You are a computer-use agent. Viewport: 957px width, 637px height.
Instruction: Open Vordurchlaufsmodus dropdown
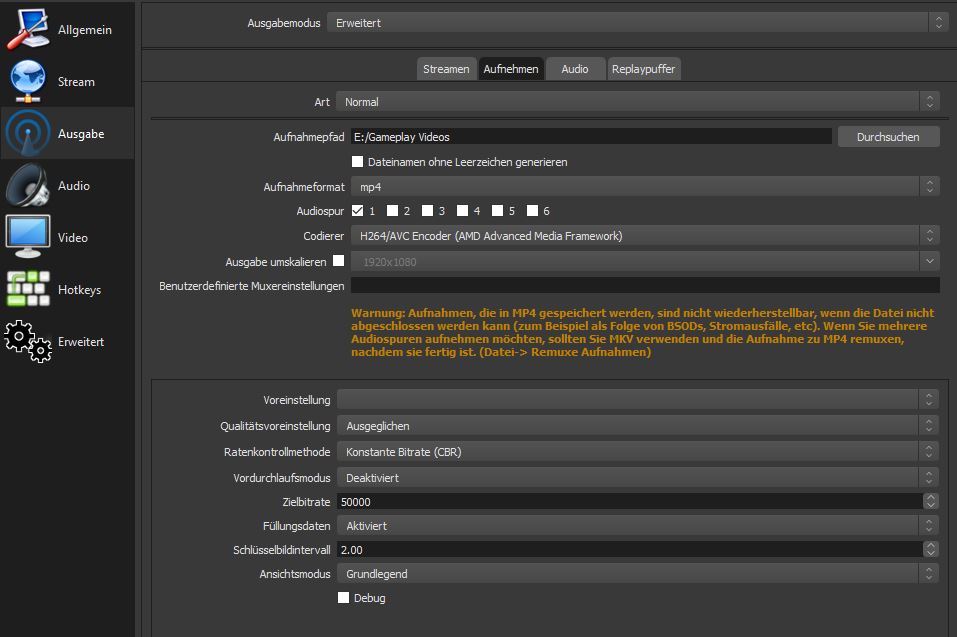637,478
